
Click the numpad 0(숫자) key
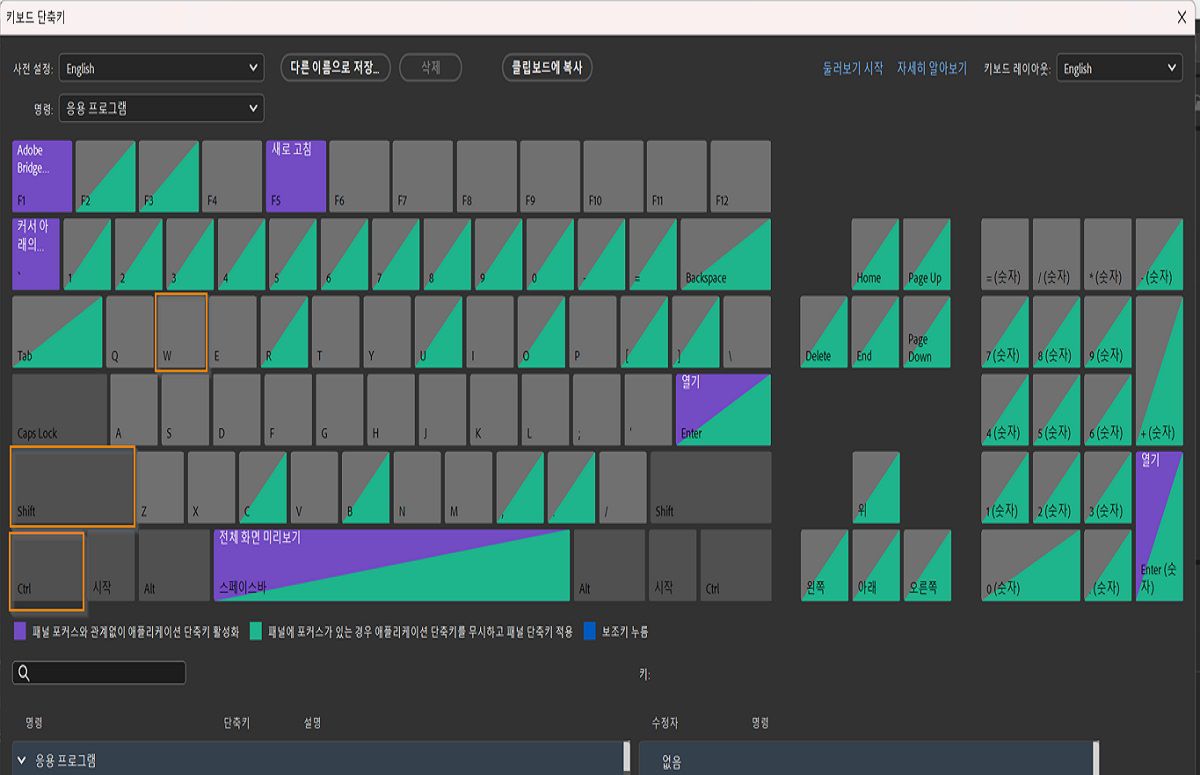(1031, 566)
